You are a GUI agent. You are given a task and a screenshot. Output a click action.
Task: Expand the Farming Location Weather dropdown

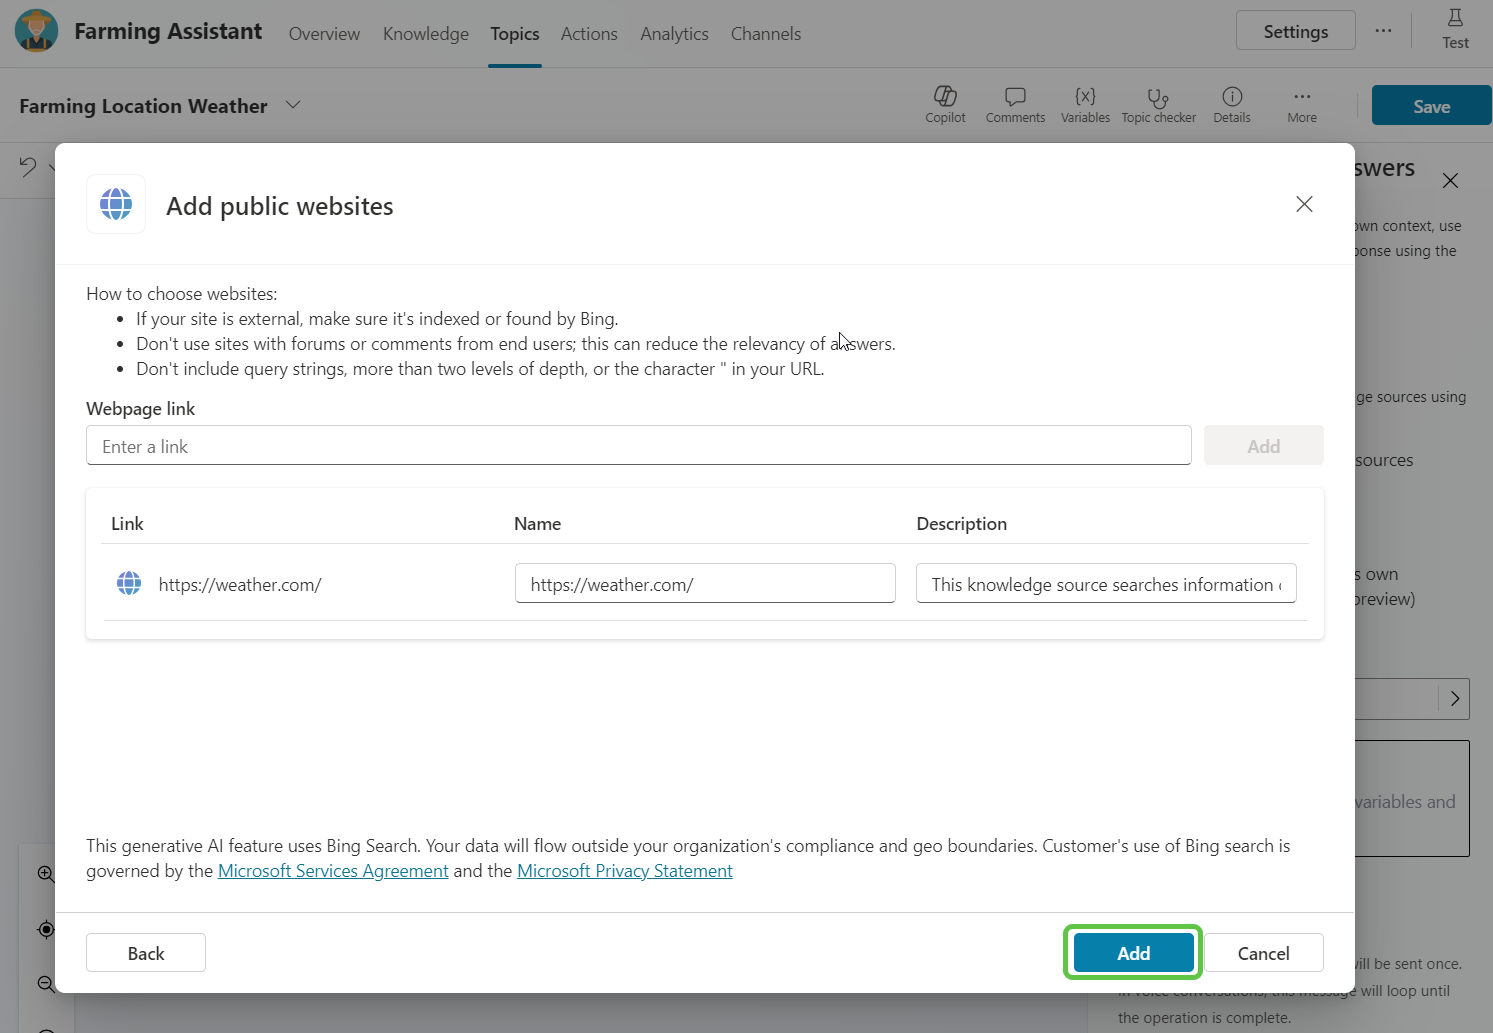click(293, 105)
